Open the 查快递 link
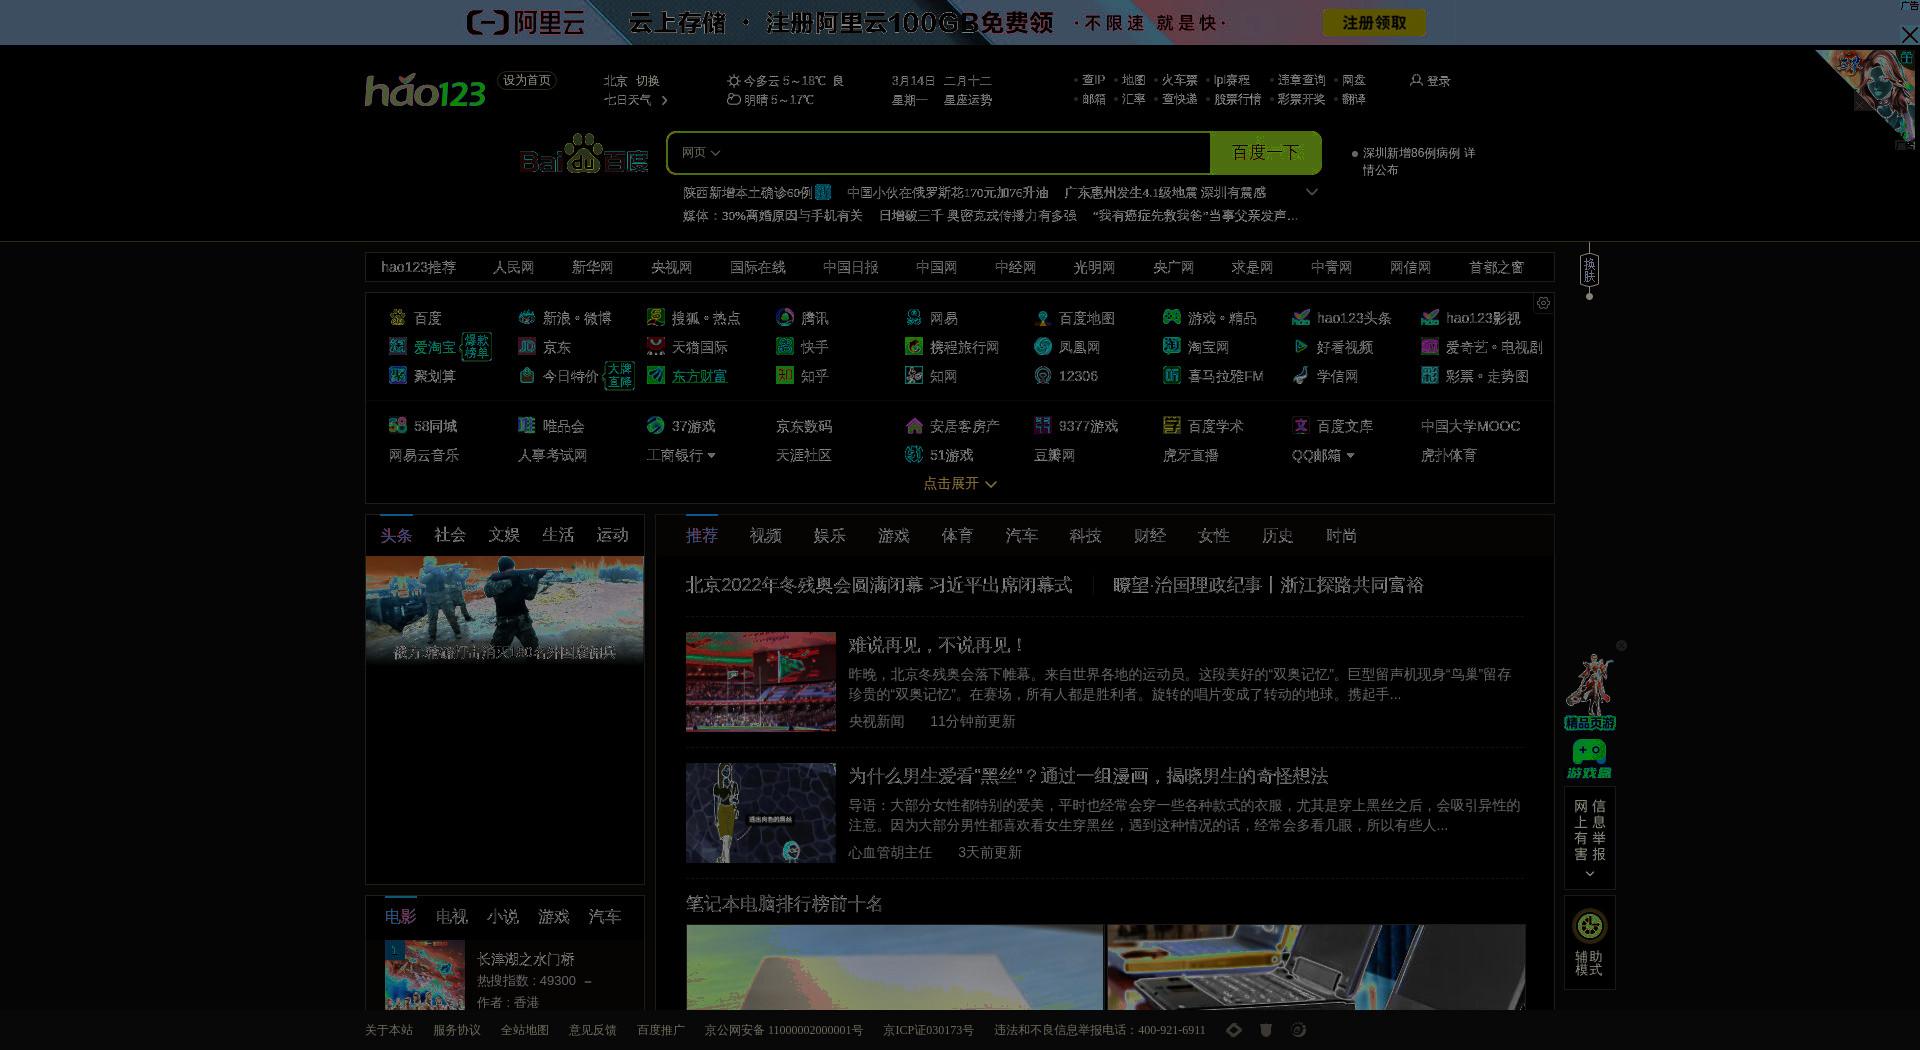 coord(1180,100)
